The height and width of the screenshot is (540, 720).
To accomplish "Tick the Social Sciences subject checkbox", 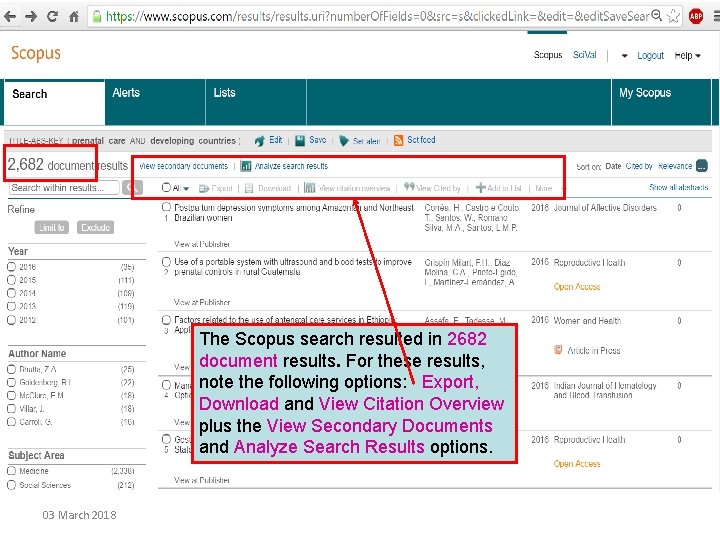I will point(11,485).
